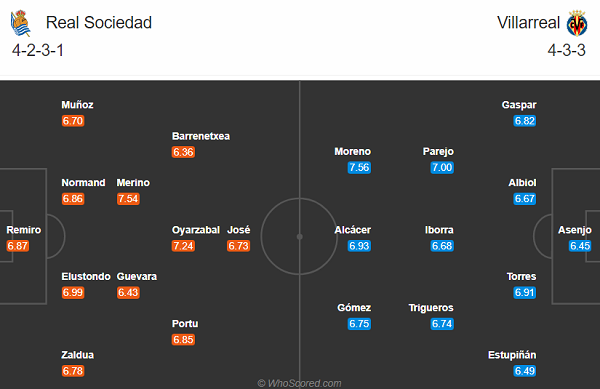The height and width of the screenshot is (389, 600).
Task: Click the WhoScored.com watermark
Action: click(299, 383)
